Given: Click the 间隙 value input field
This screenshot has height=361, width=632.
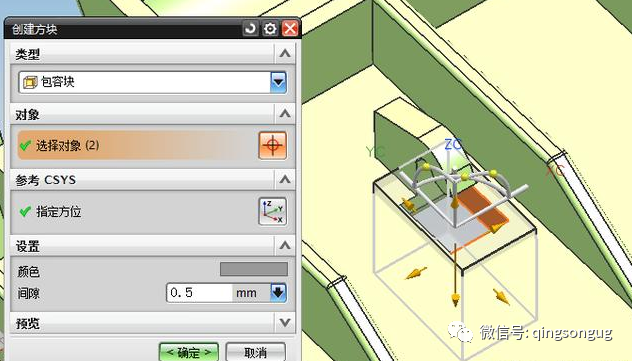Looking at the screenshot, I should (x=200, y=293).
